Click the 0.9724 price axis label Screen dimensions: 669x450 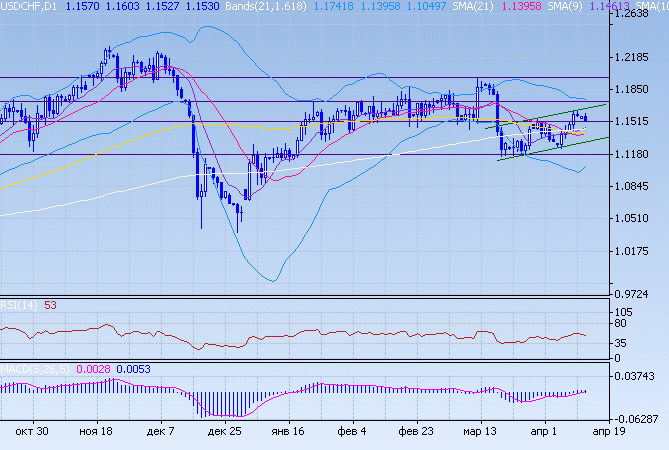point(634,293)
